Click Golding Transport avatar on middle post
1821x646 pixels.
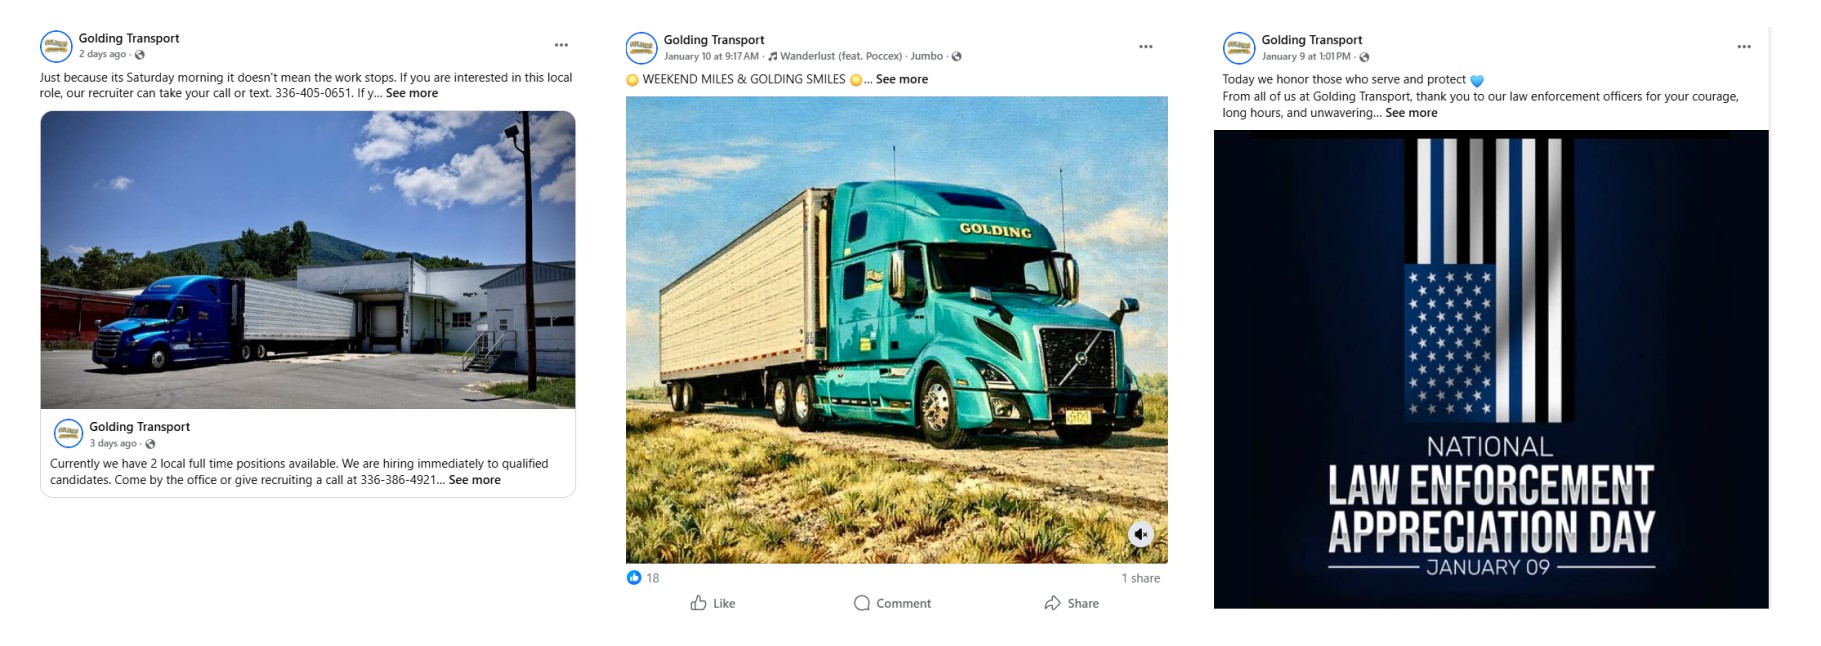tap(641, 48)
